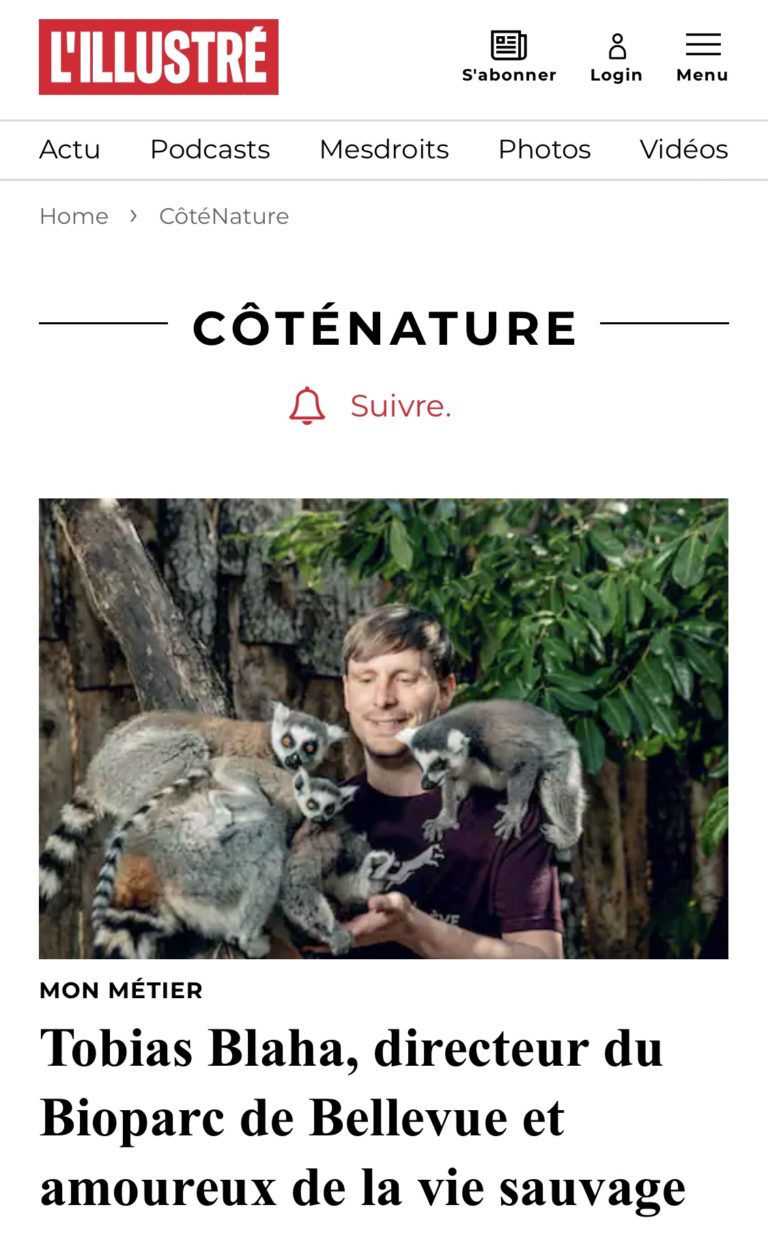Expand the Menu text label

702,75
